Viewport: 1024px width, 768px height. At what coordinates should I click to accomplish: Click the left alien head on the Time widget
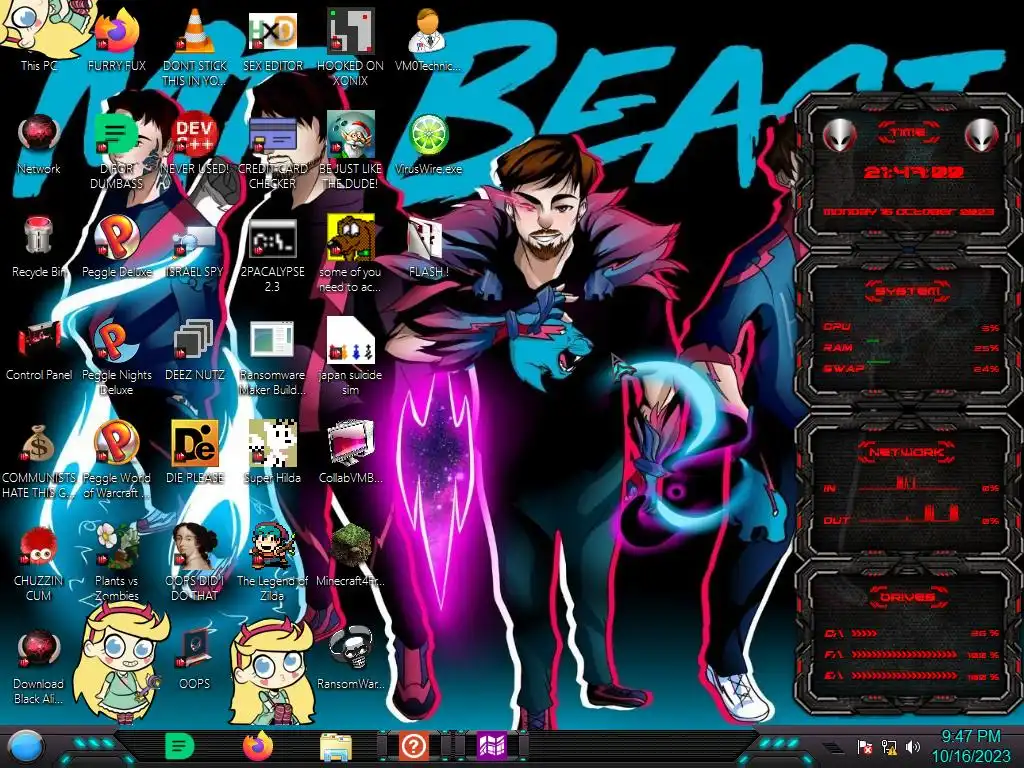tap(840, 136)
